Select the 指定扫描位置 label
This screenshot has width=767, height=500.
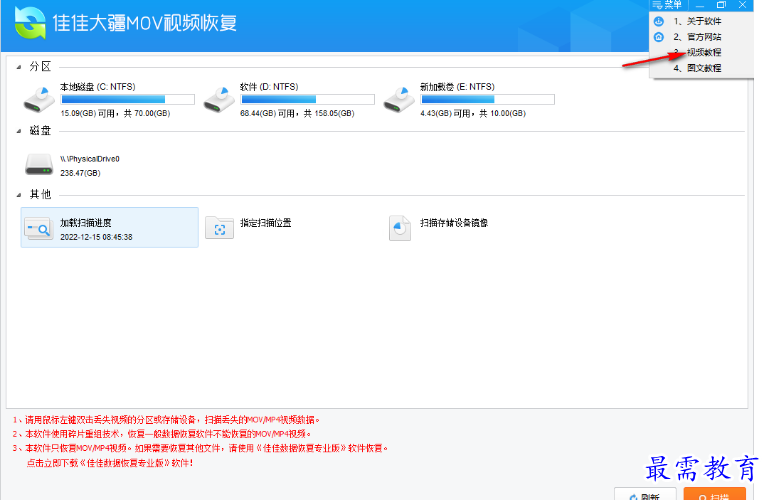click(266, 223)
